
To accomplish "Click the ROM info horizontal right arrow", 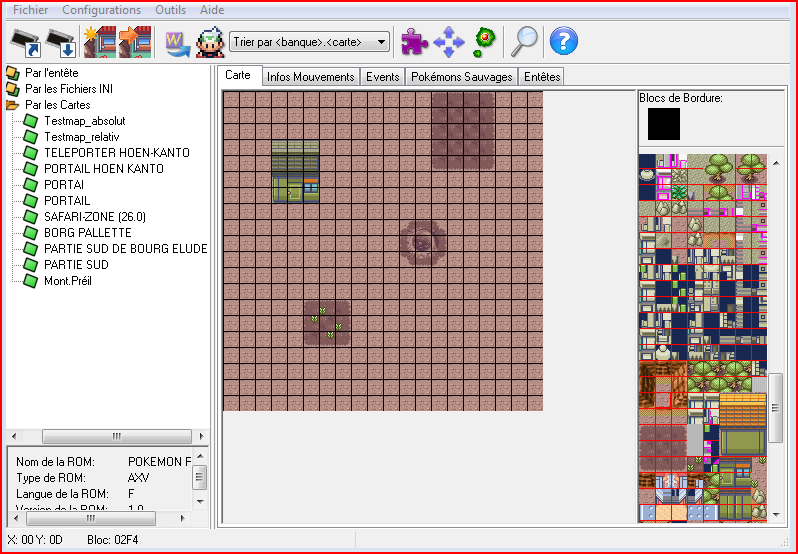I will click(183, 518).
